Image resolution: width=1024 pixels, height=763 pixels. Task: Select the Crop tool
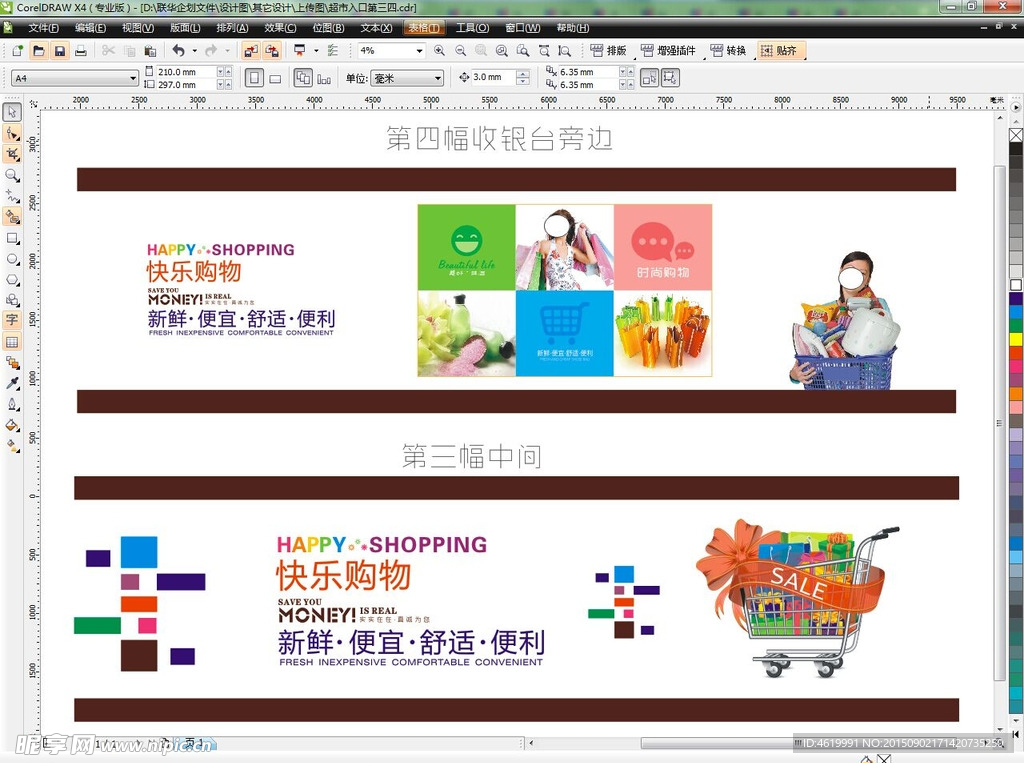12,154
